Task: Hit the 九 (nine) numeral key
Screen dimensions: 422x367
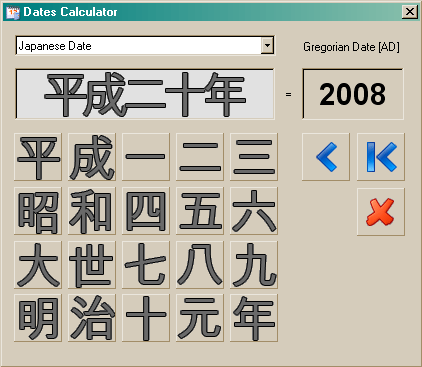Action: coord(254,265)
